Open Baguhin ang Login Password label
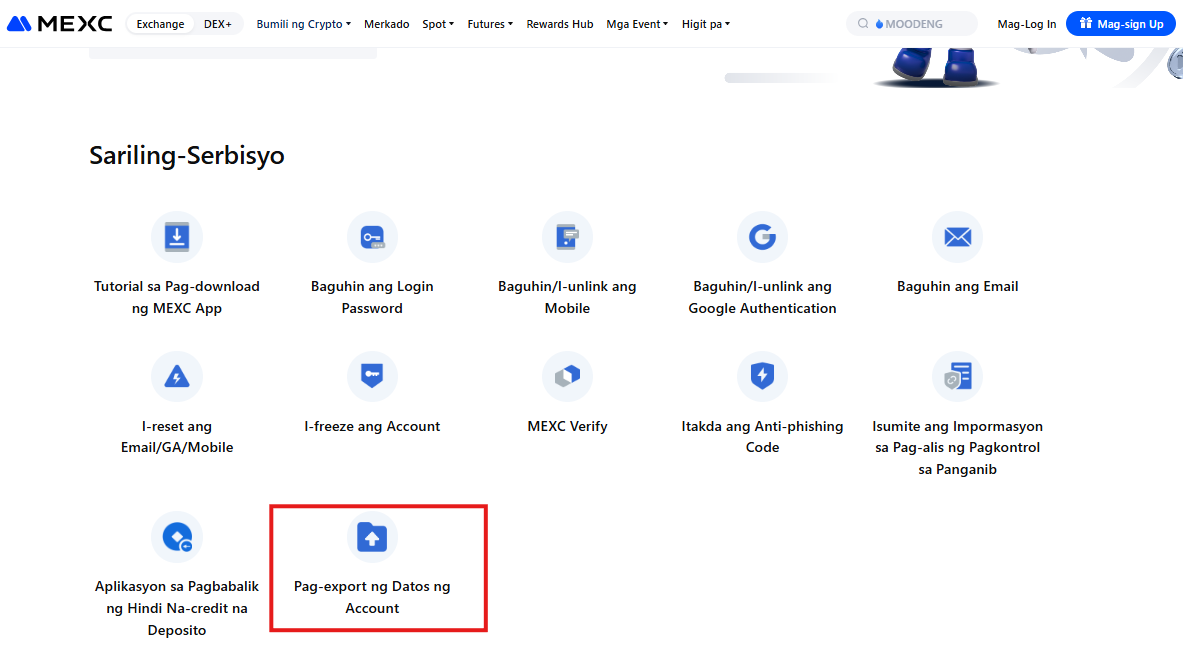 [372, 297]
